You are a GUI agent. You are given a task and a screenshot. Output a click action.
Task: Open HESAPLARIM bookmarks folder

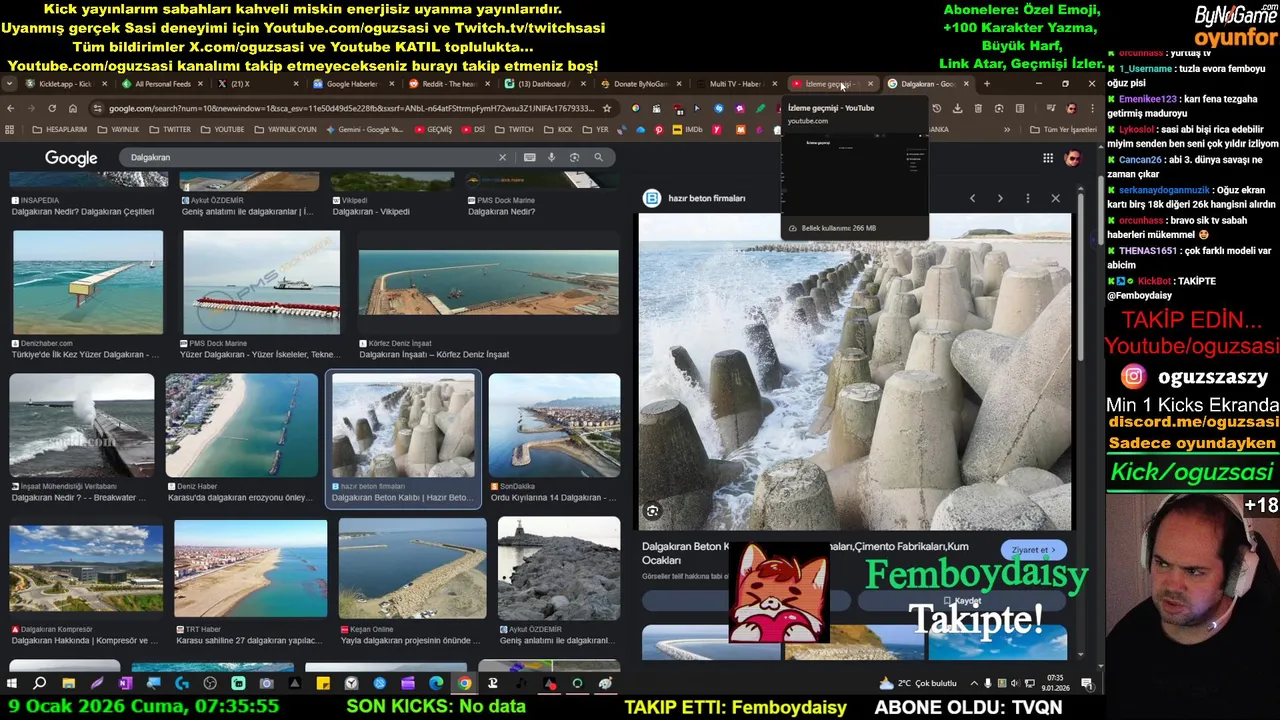point(59,129)
